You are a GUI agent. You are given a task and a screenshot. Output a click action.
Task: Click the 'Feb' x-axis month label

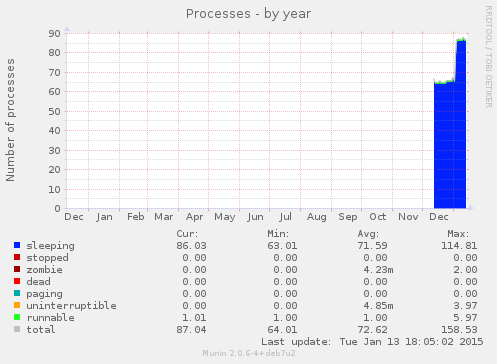[135, 217]
